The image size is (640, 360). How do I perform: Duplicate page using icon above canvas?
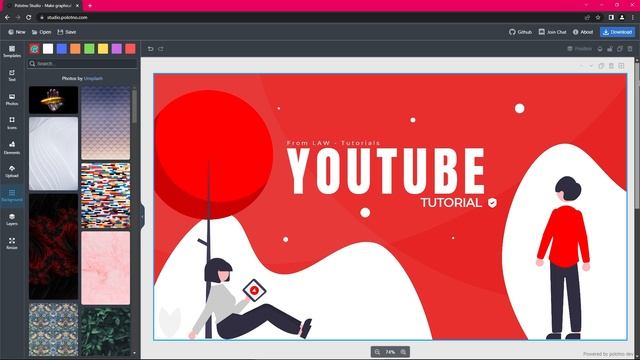pyautogui.click(x=601, y=66)
